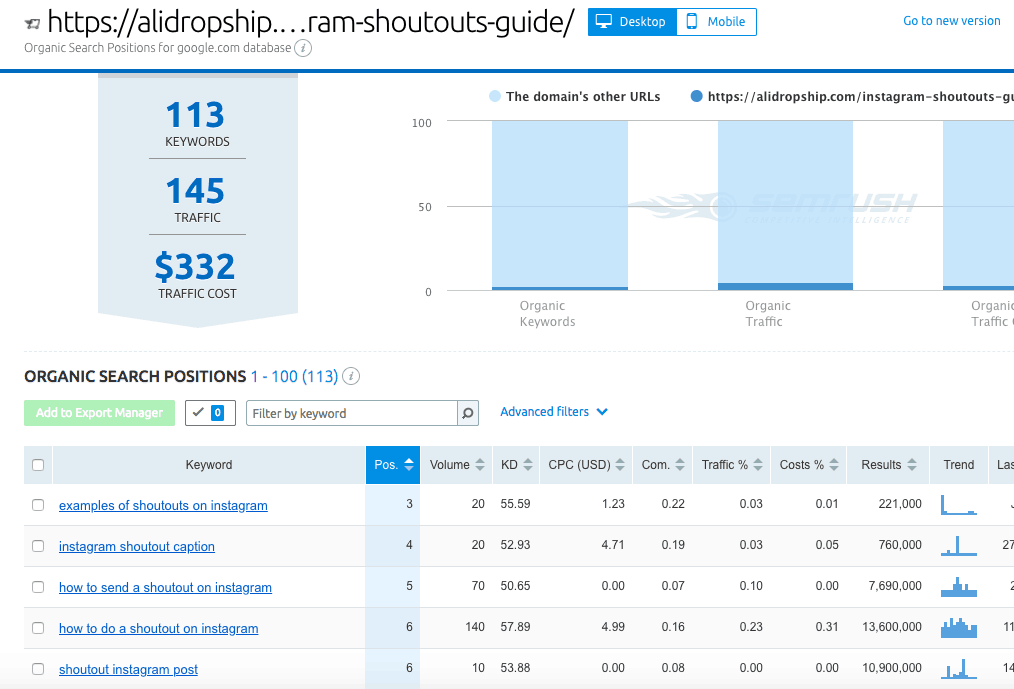Screen dimensions: 1014x689
Task: Click the info icon beside google.com database
Action: [303, 48]
